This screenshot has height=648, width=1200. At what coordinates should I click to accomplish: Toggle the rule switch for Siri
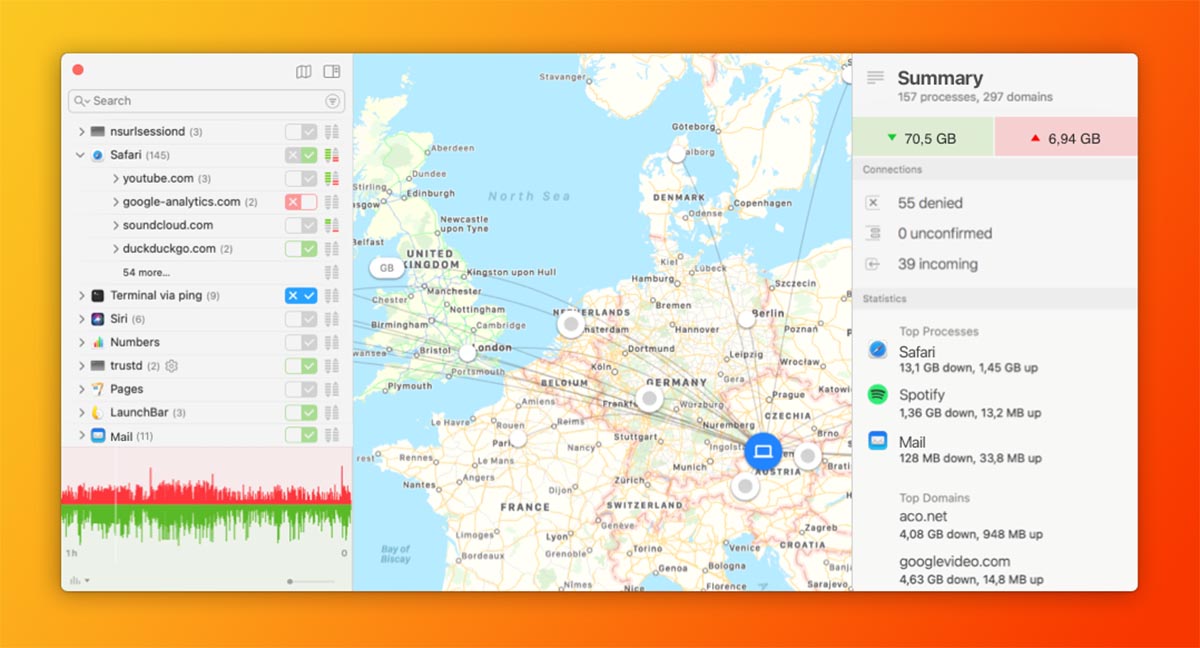click(x=301, y=319)
